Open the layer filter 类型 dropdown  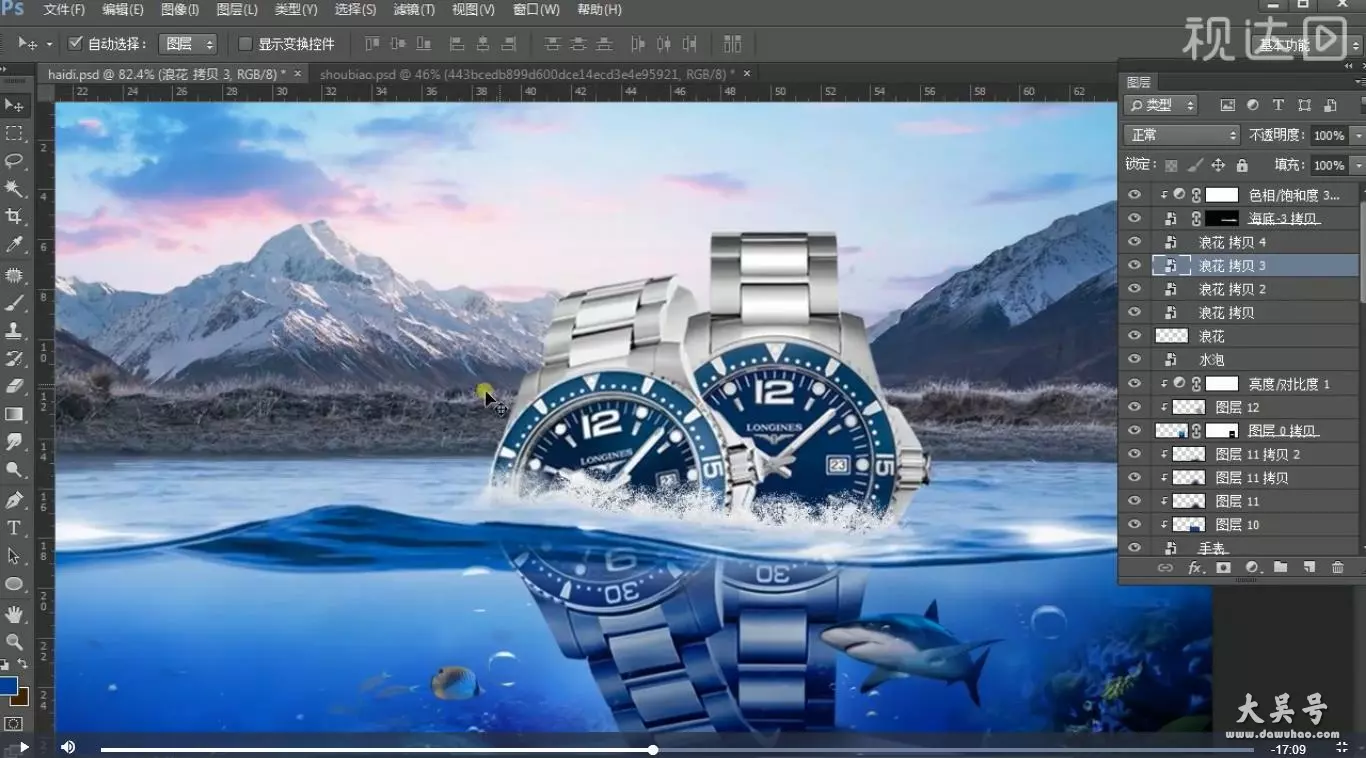point(1161,105)
